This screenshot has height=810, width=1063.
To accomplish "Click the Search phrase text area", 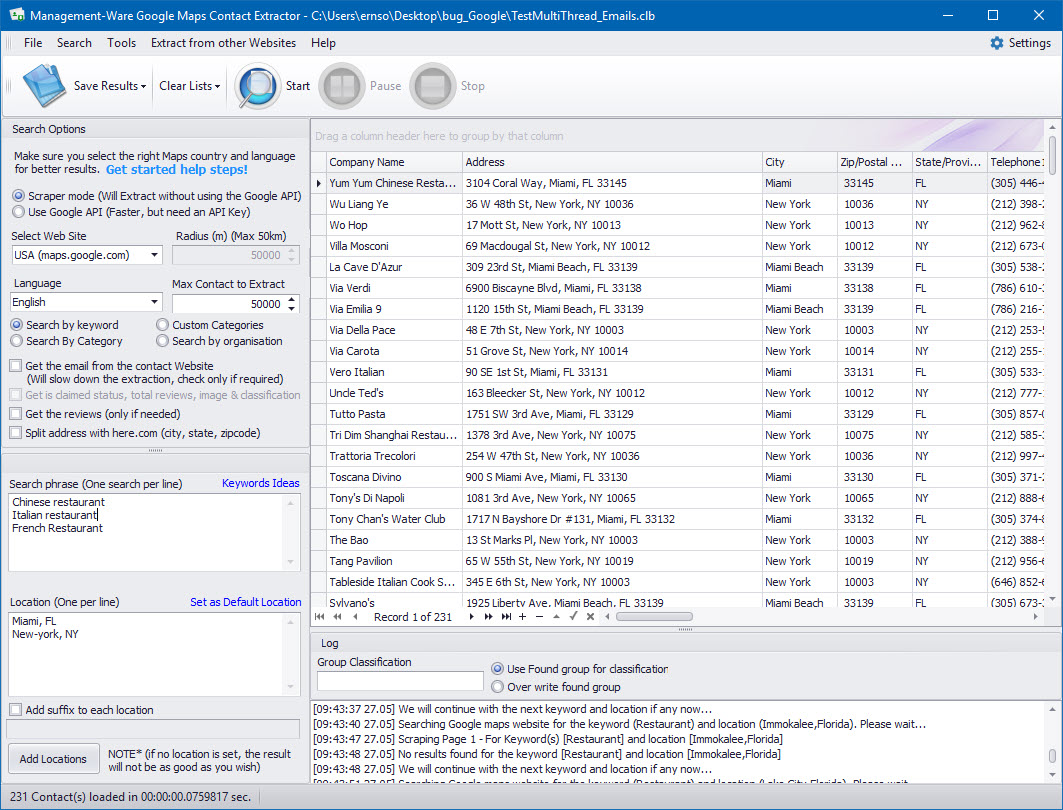I will tap(155, 532).
